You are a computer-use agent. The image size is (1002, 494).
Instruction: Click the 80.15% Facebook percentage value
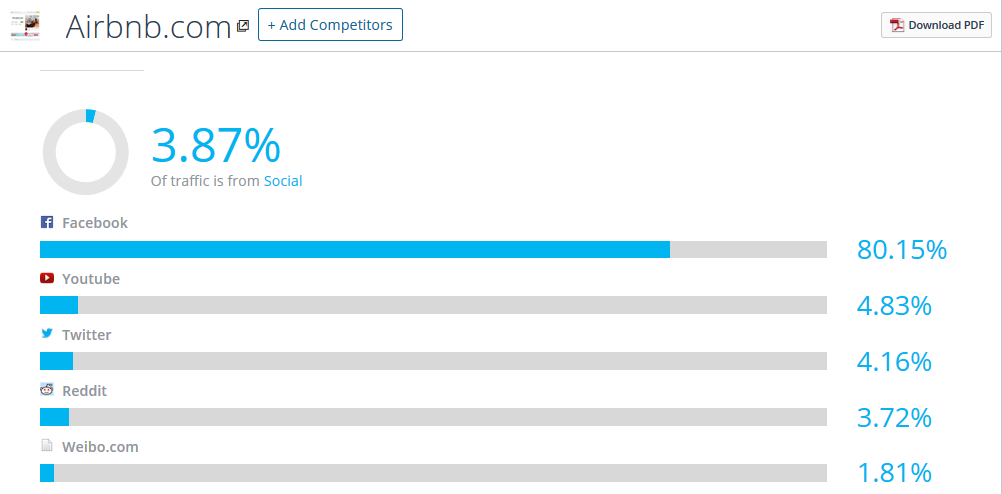(x=902, y=250)
